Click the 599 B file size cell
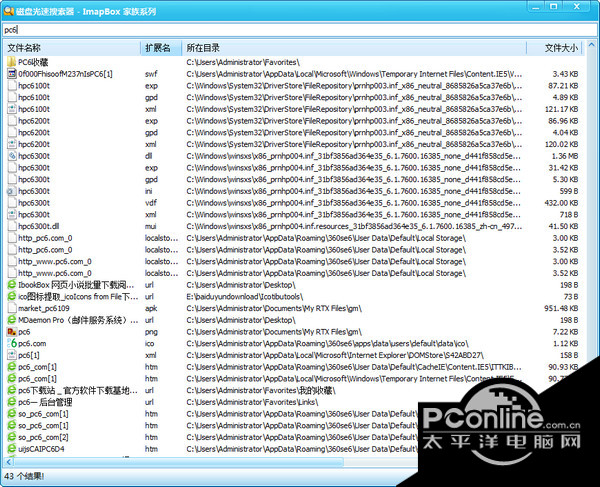The height and width of the screenshot is (487, 600). point(569,191)
